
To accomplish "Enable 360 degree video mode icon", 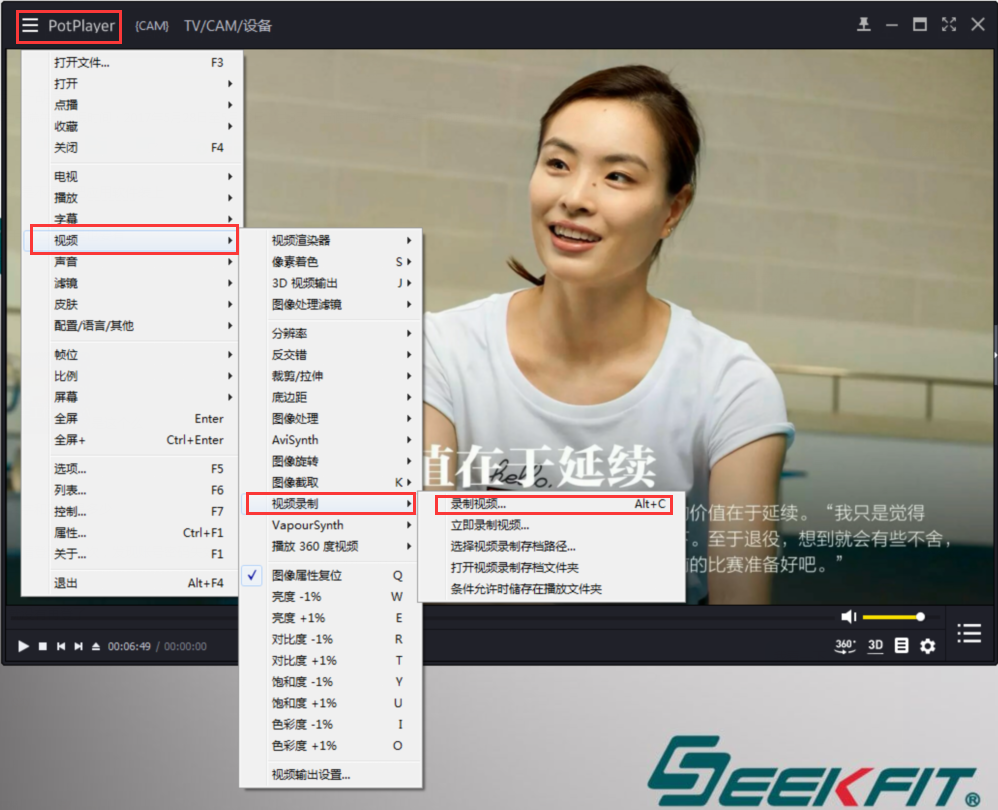I will click(845, 646).
